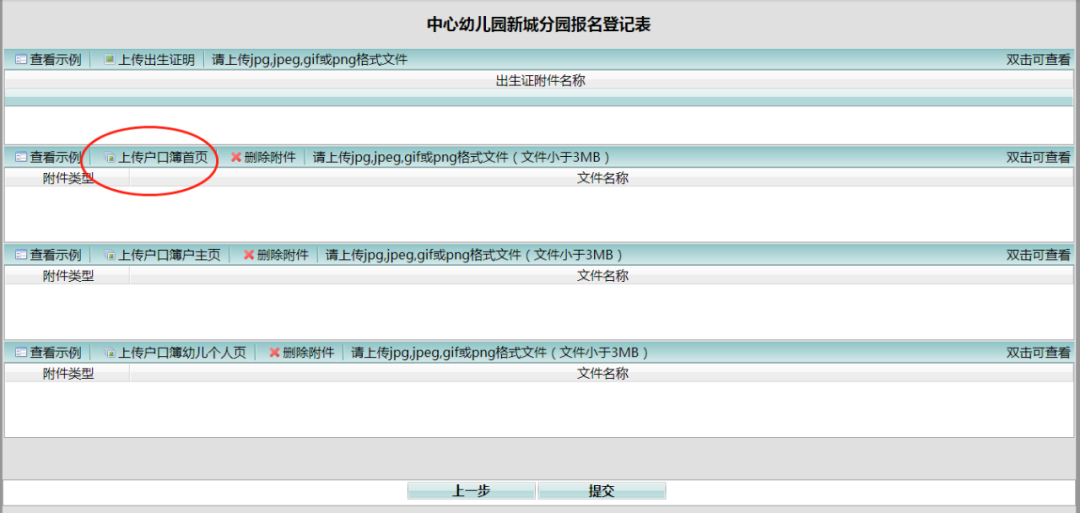Click 附件类型 header in 户口簿户主页 section
1080x513 pixels.
pos(68,276)
